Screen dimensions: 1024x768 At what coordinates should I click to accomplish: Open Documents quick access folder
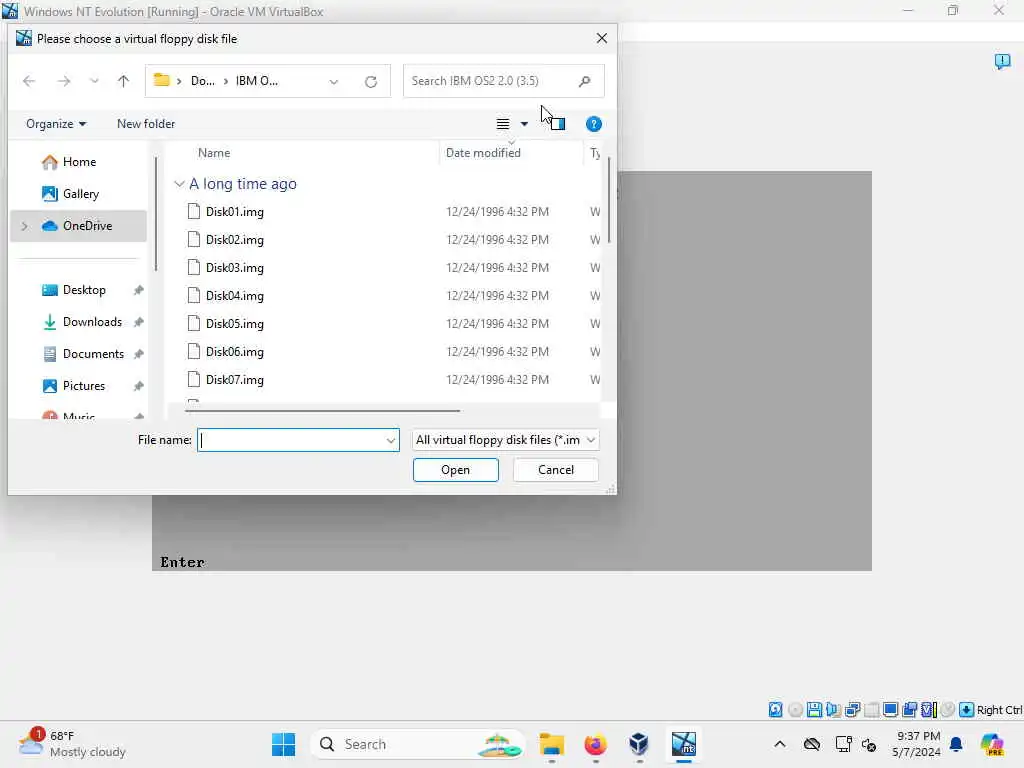93,354
